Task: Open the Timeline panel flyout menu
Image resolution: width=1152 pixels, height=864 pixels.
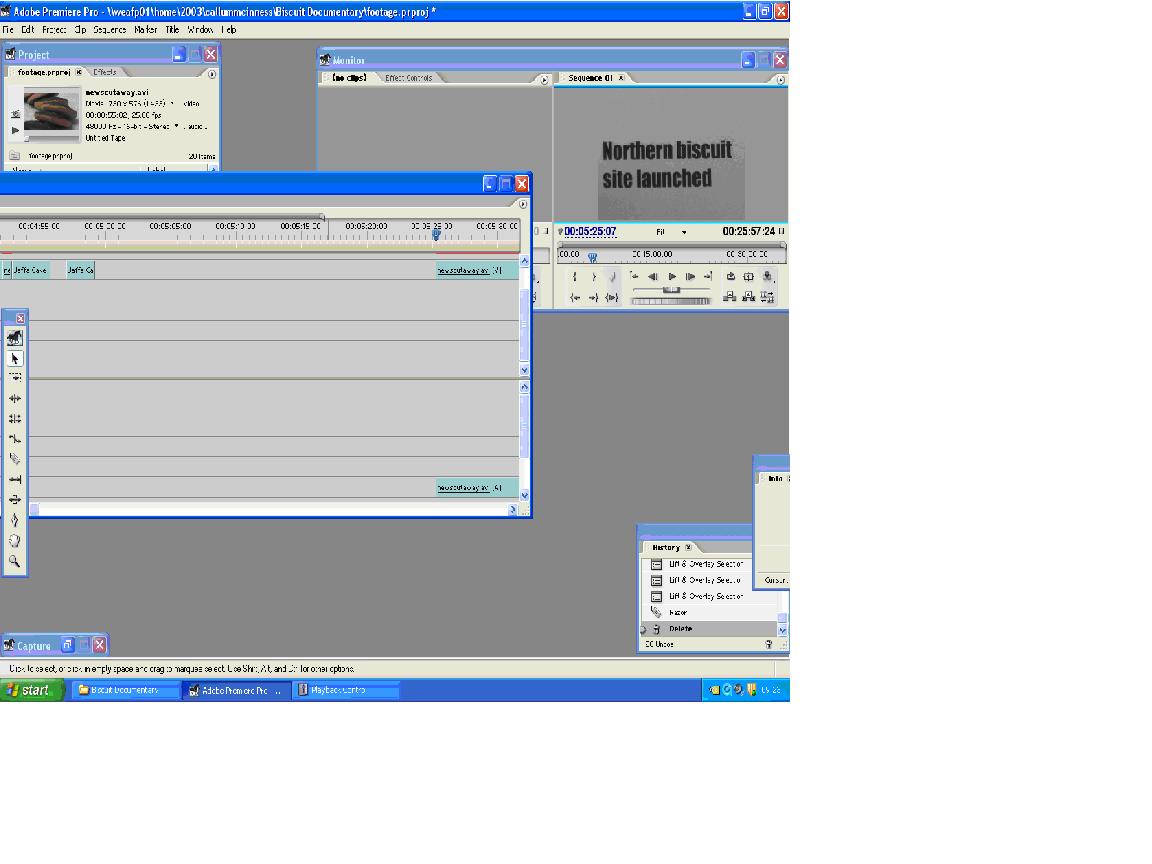Action: 522,204
